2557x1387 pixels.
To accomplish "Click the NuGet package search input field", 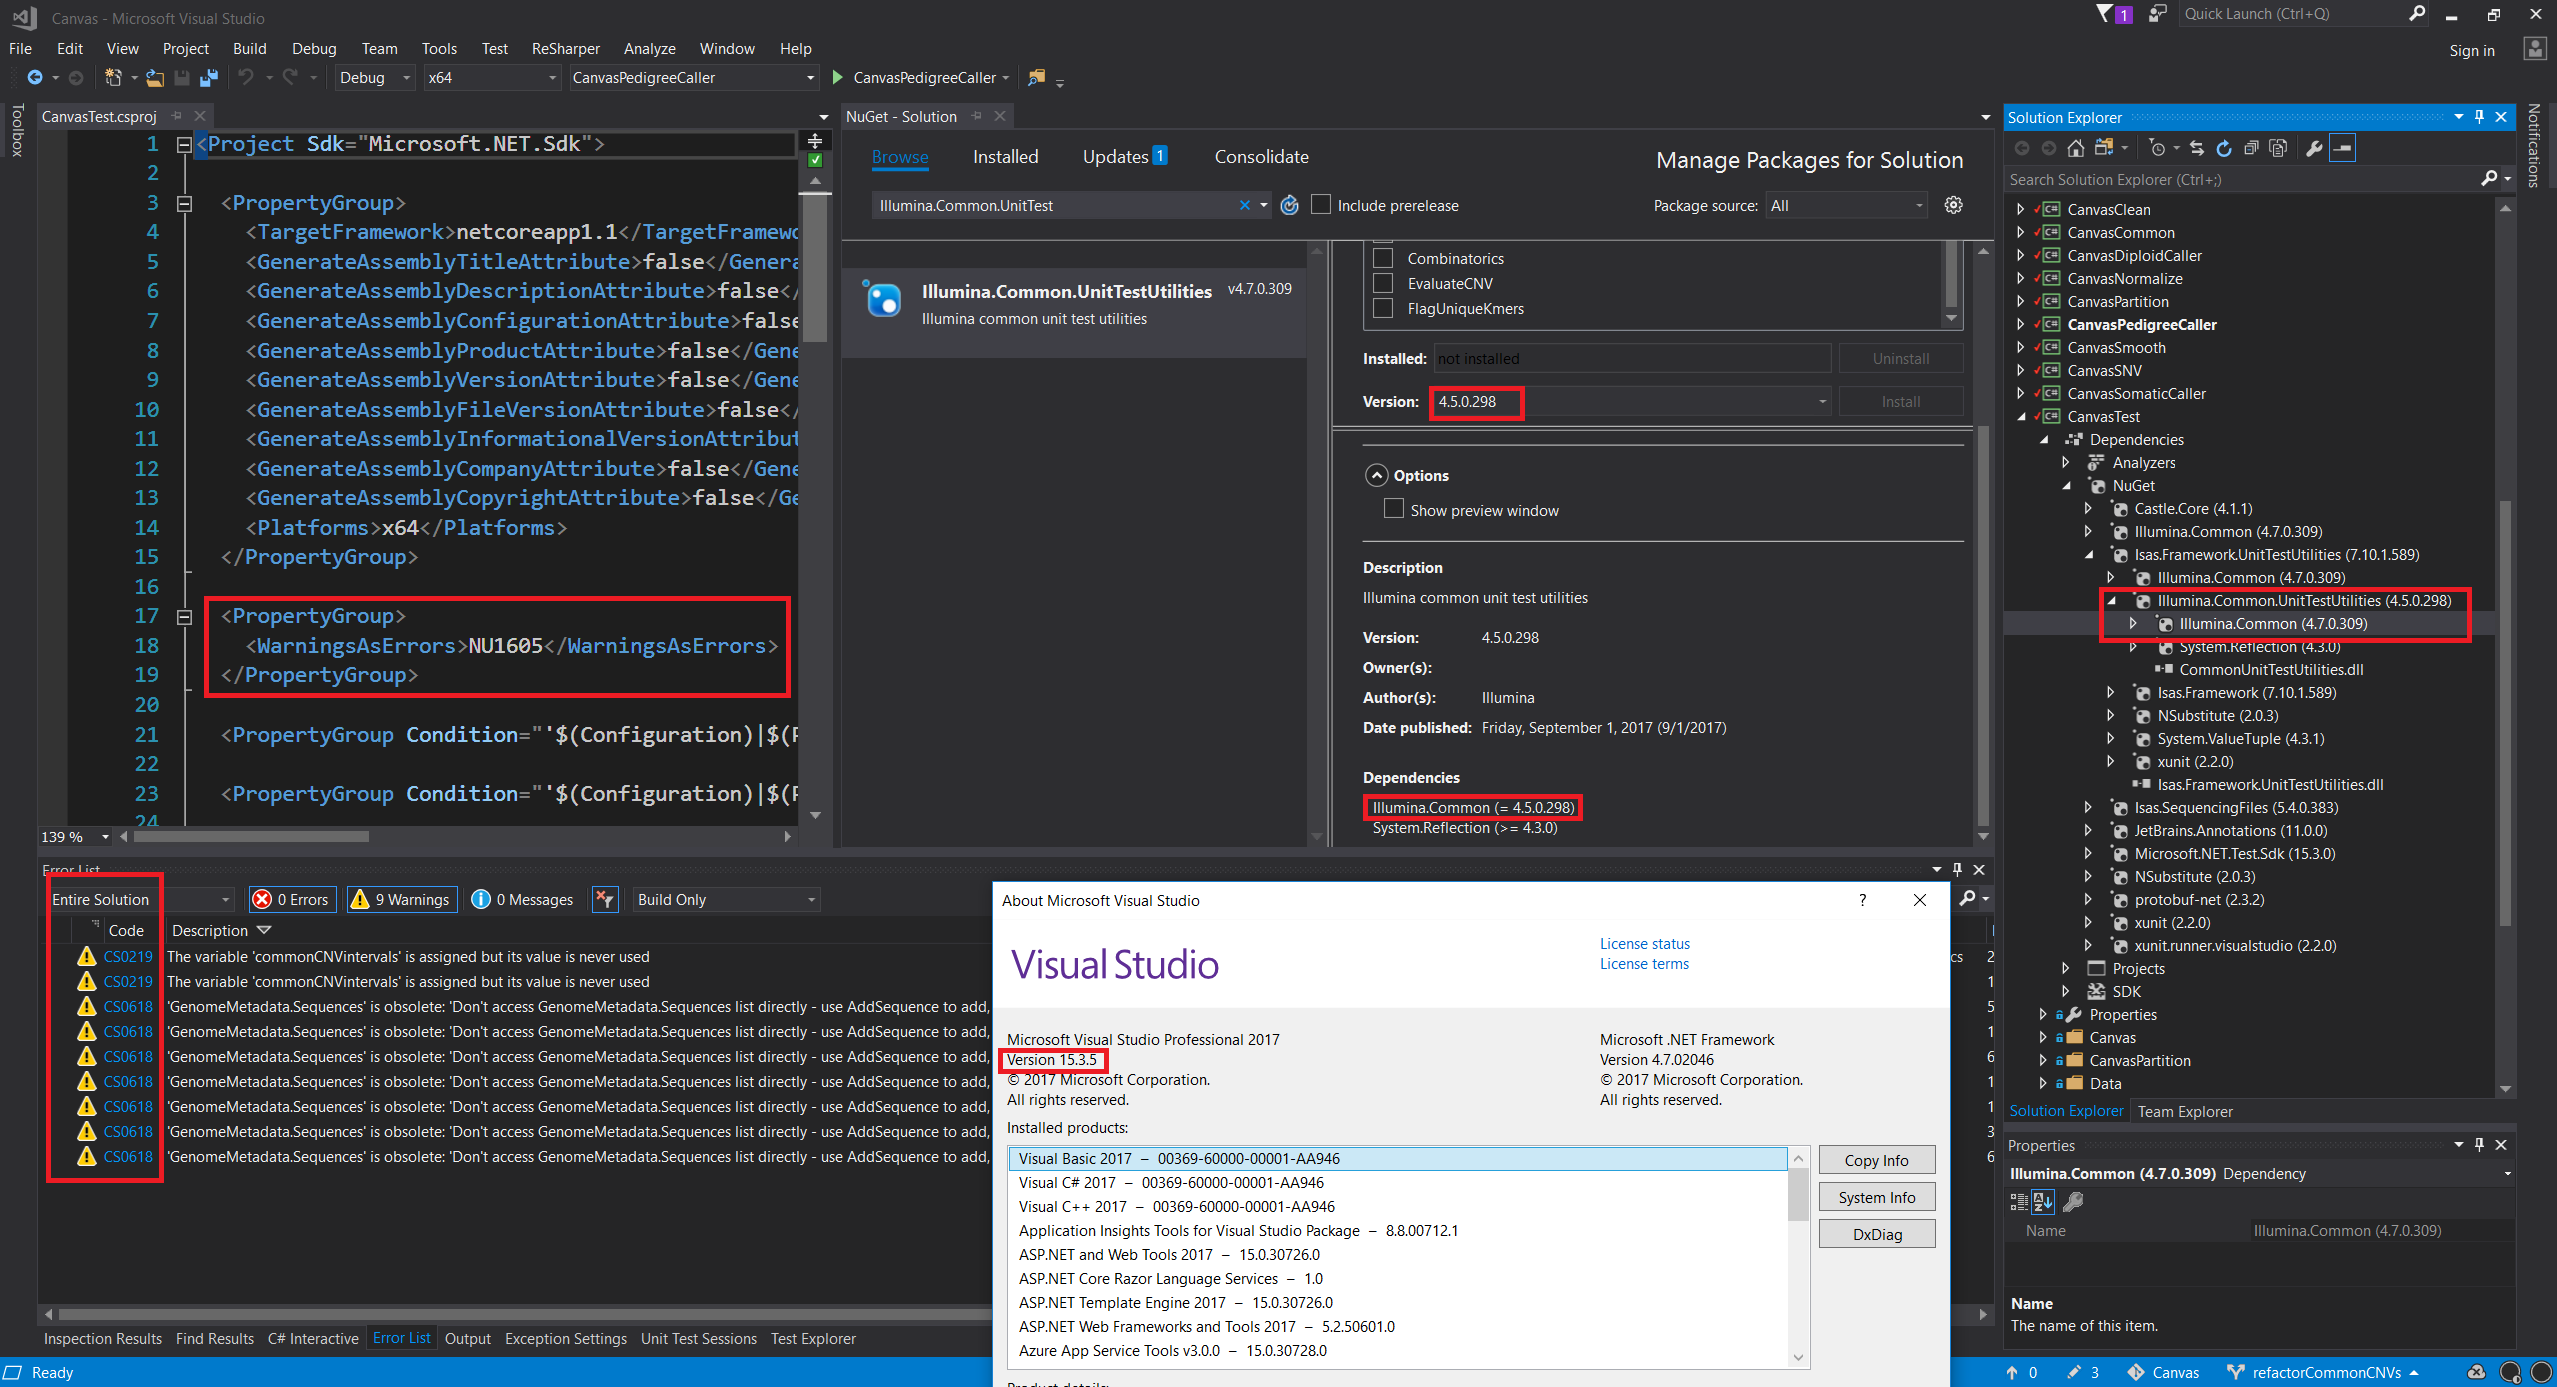I will coord(1050,205).
